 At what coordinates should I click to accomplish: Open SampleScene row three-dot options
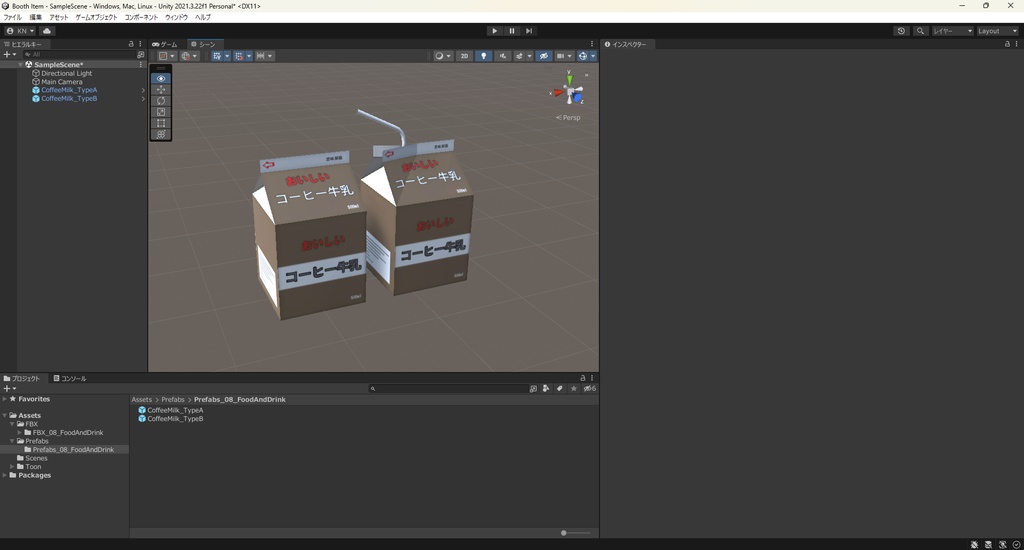point(140,65)
